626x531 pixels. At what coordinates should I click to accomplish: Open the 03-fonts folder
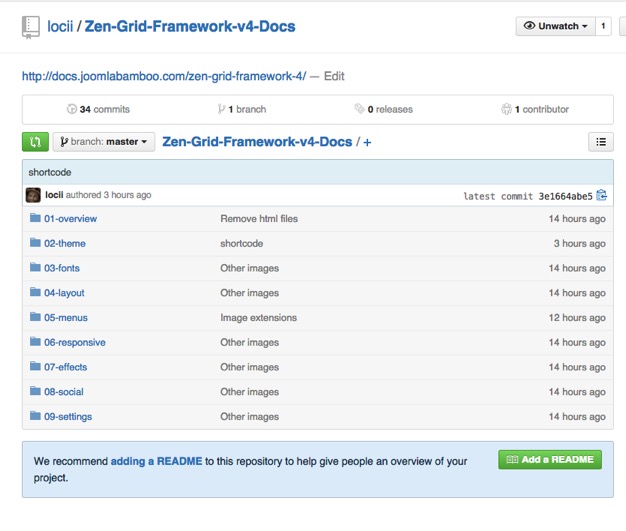click(x=62, y=268)
